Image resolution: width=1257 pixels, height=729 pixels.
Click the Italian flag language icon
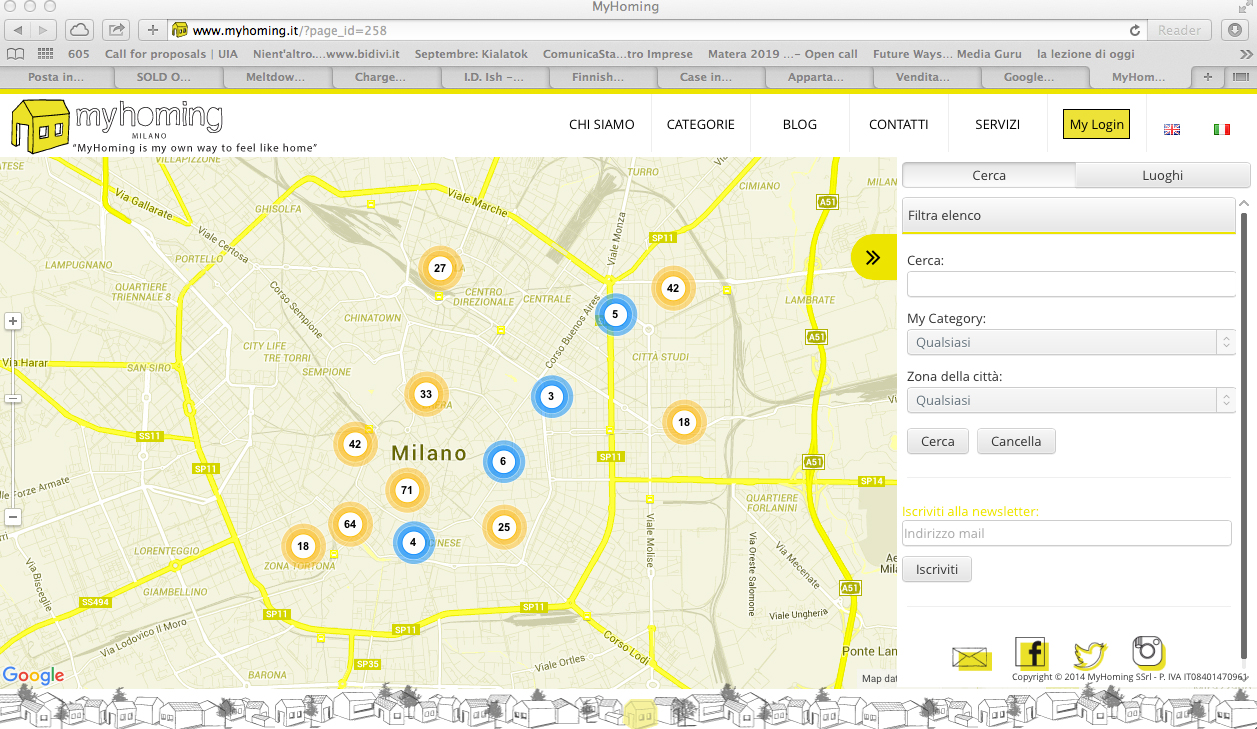(x=1221, y=129)
